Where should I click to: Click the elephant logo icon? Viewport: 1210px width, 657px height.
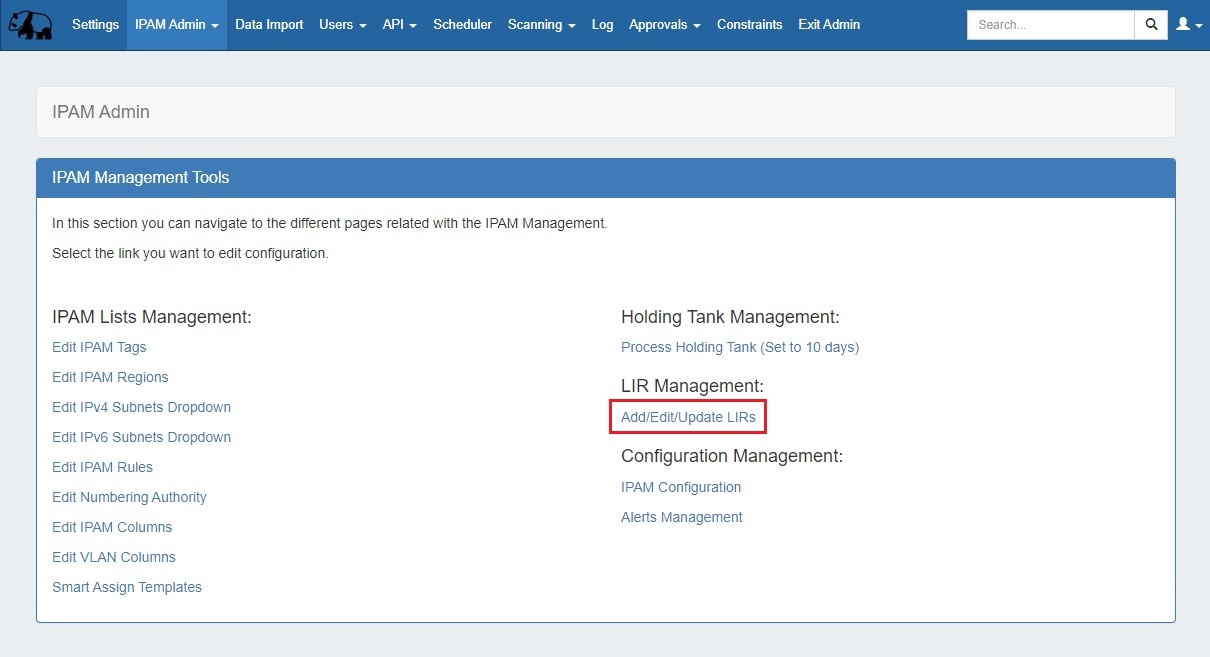click(x=30, y=24)
